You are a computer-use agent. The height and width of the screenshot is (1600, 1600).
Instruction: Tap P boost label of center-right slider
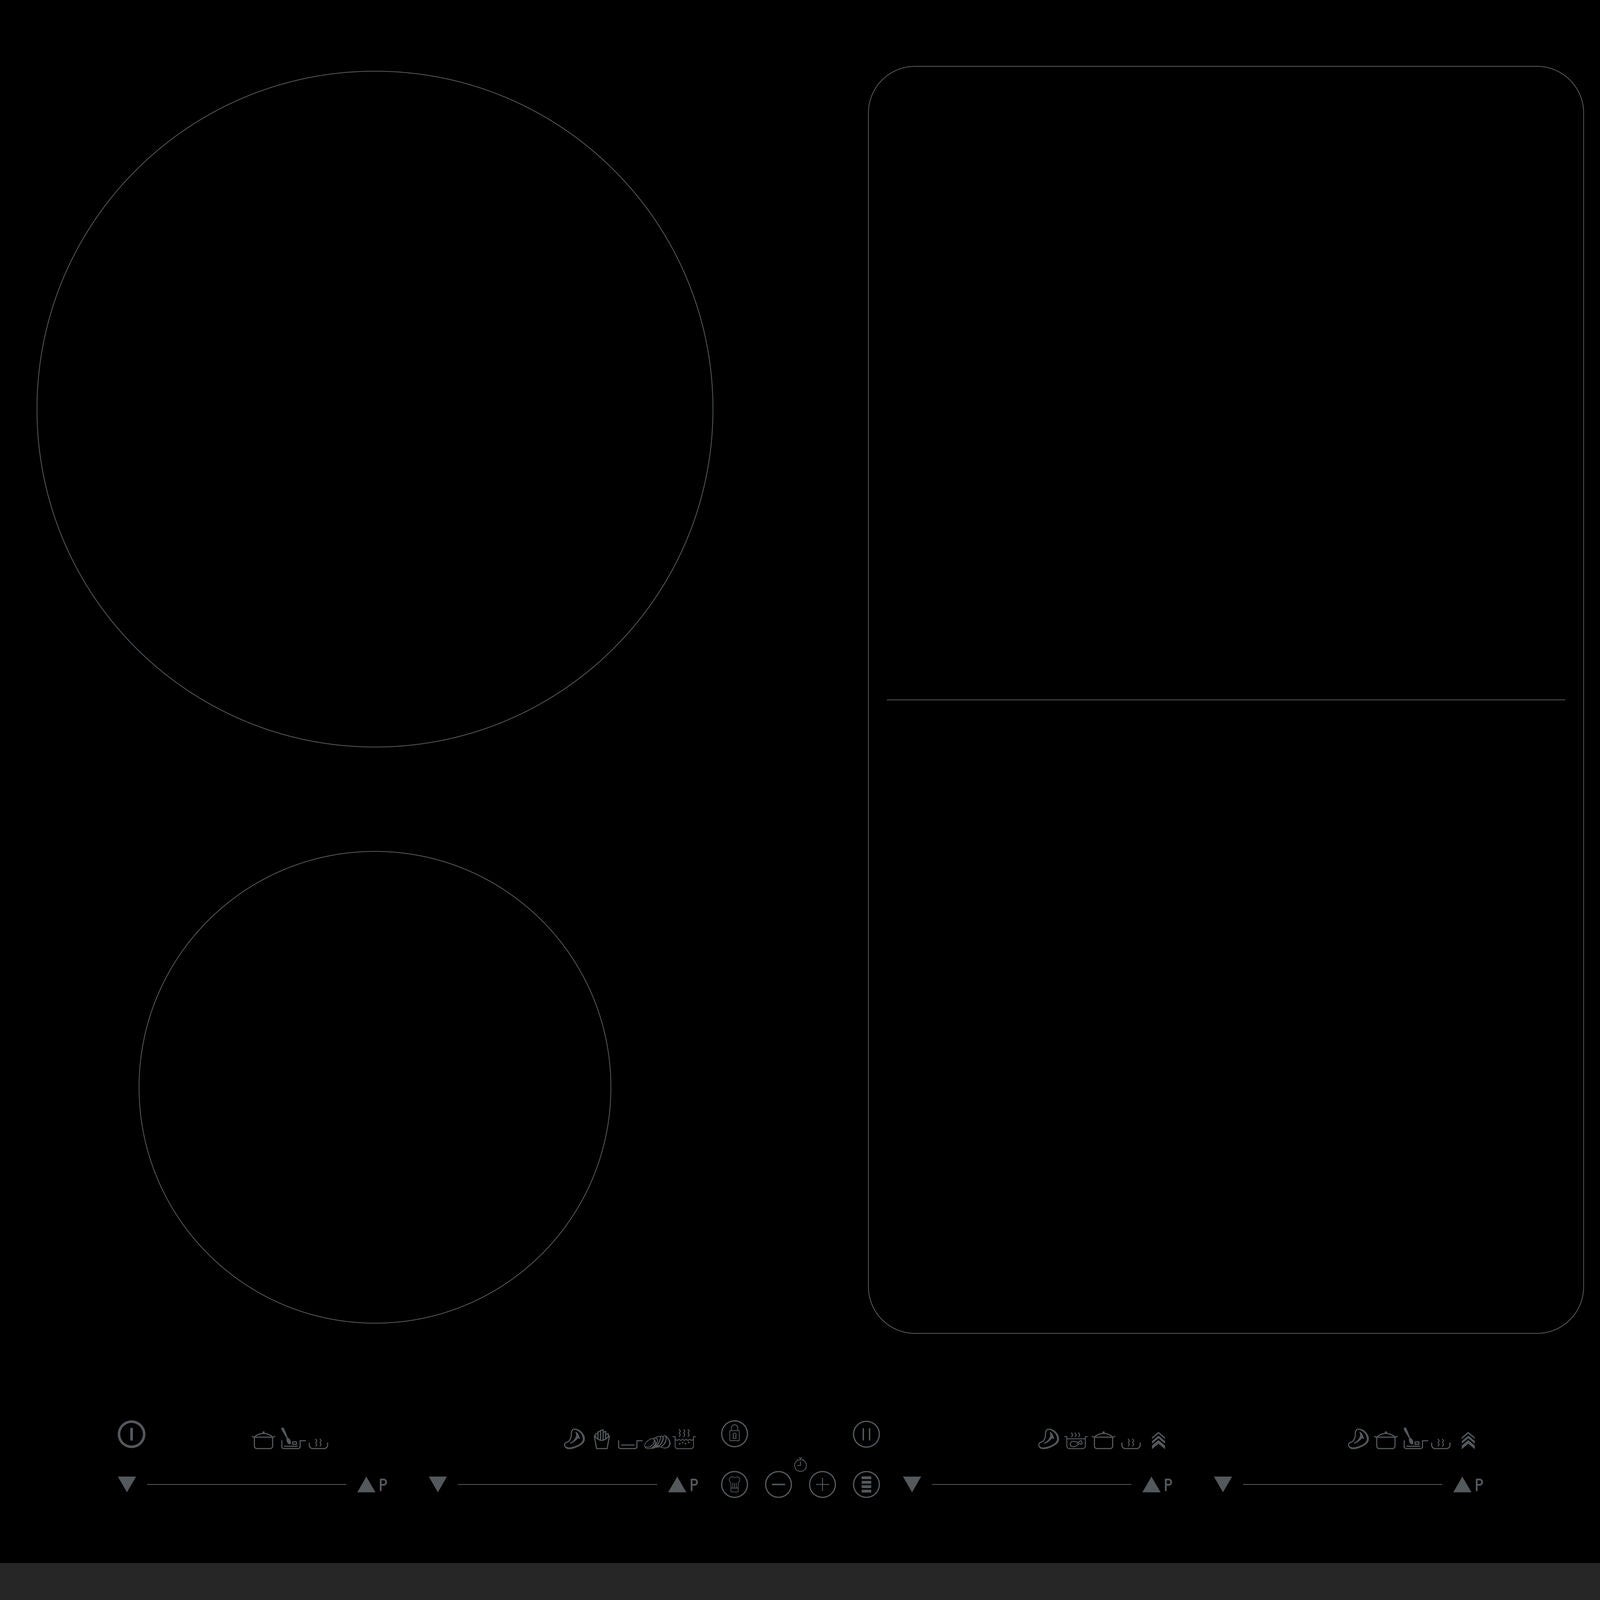[x=1168, y=1486]
